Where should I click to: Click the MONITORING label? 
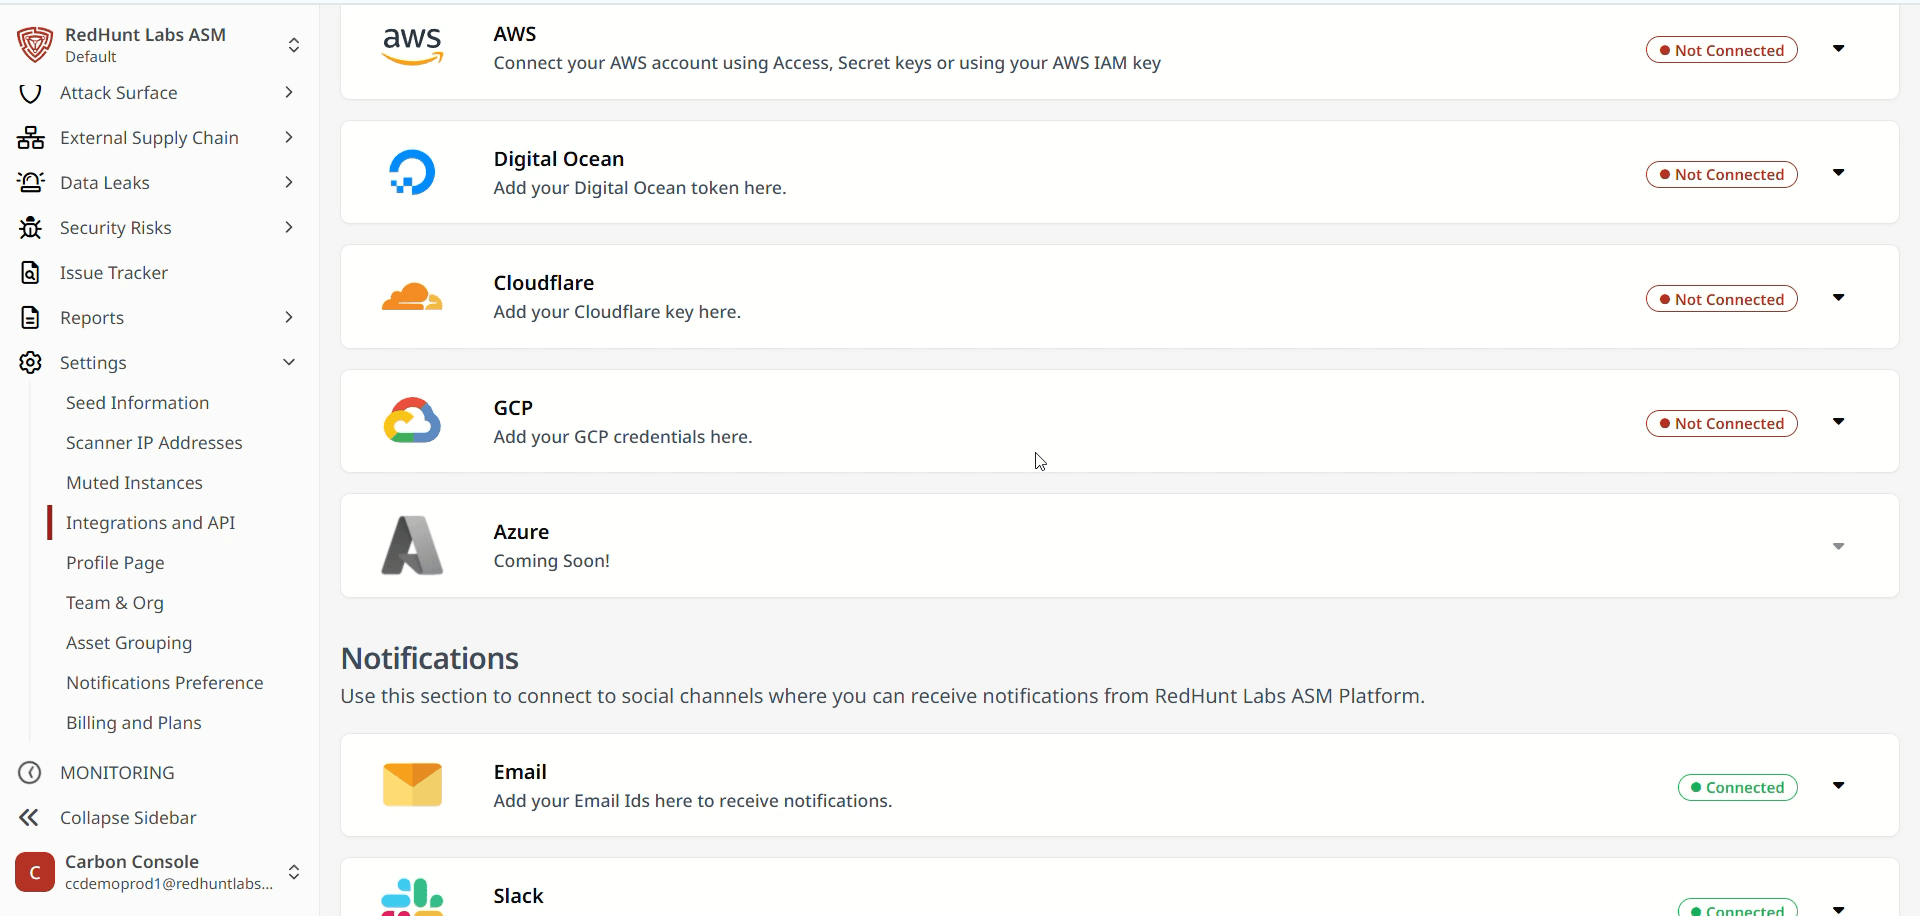point(117,773)
